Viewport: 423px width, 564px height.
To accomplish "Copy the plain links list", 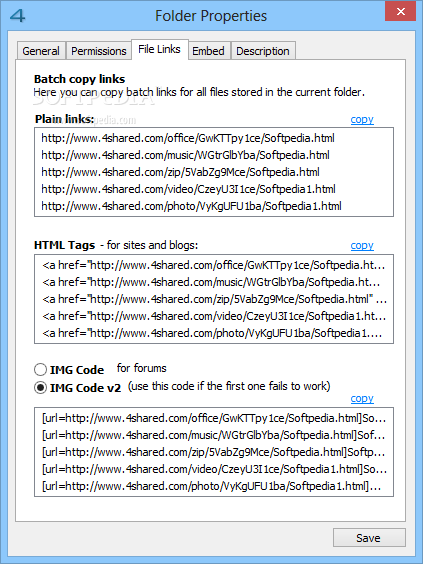I will [x=362, y=119].
